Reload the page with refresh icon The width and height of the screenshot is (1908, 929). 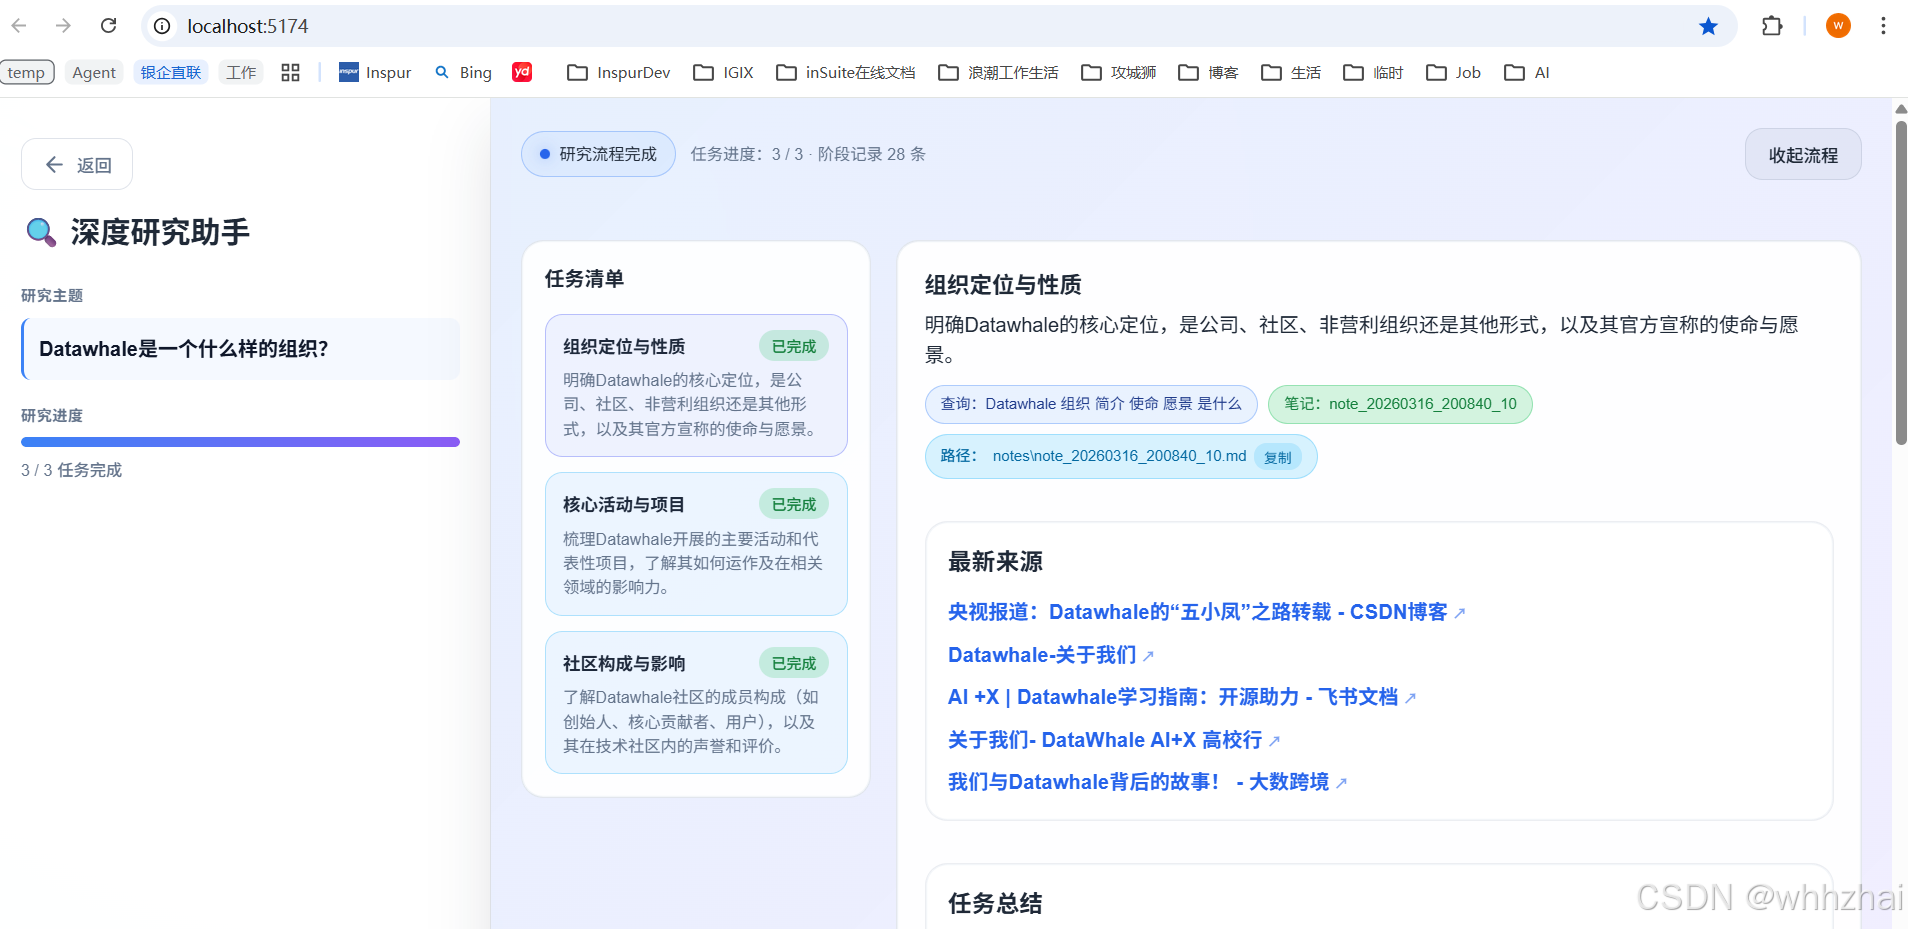[109, 26]
